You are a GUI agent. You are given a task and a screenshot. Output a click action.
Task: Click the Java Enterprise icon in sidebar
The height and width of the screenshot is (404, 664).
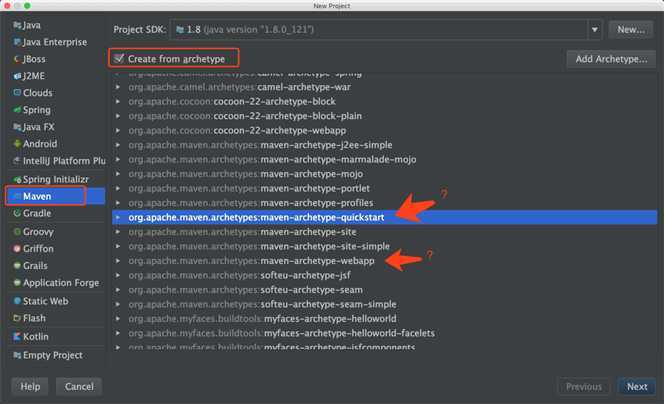click(x=17, y=42)
